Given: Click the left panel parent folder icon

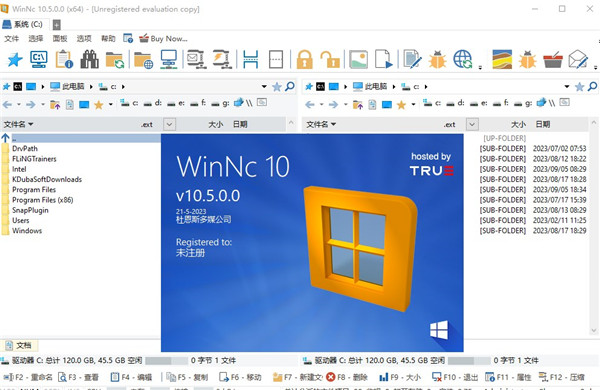Looking at the screenshot, I should coord(55,104).
